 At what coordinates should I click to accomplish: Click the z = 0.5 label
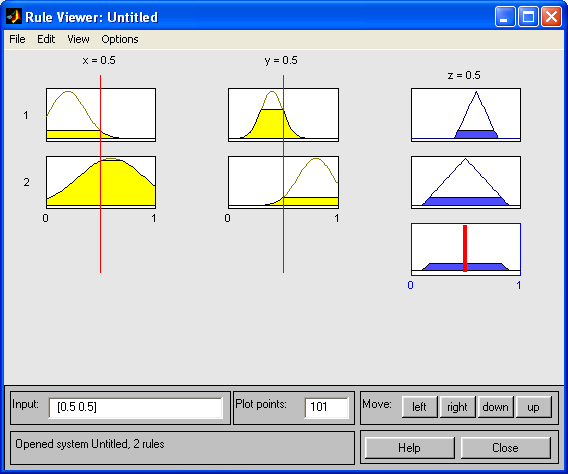coord(464,75)
